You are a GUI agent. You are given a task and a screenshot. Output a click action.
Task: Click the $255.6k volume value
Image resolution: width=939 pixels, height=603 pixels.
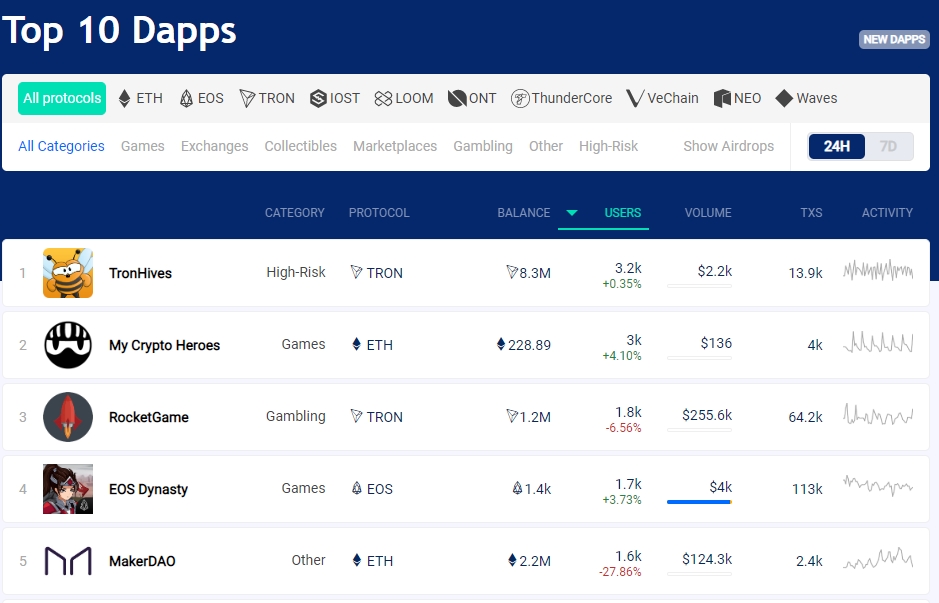(707, 415)
